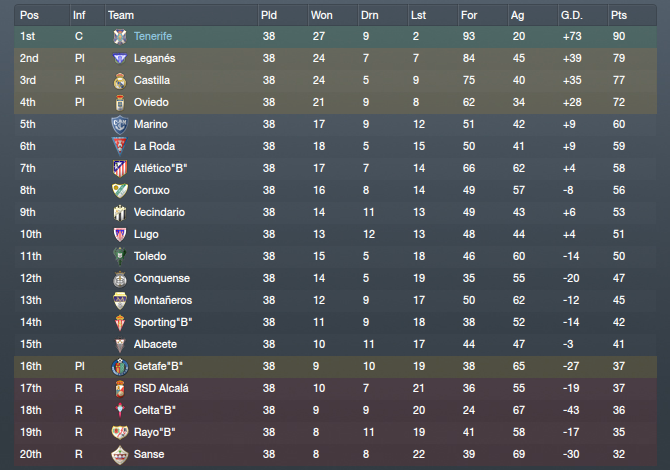Click the Oviedo club badge
The width and height of the screenshot is (670, 470).
tap(120, 103)
